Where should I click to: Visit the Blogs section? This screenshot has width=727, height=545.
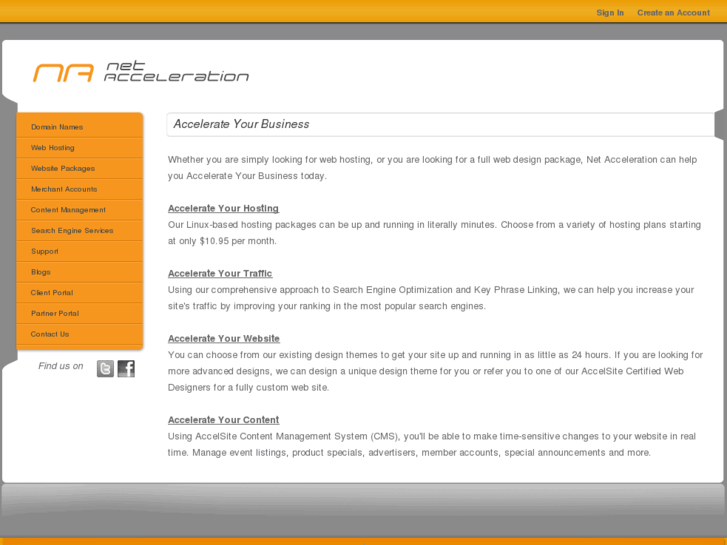pyautogui.click(x=80, y=272)
